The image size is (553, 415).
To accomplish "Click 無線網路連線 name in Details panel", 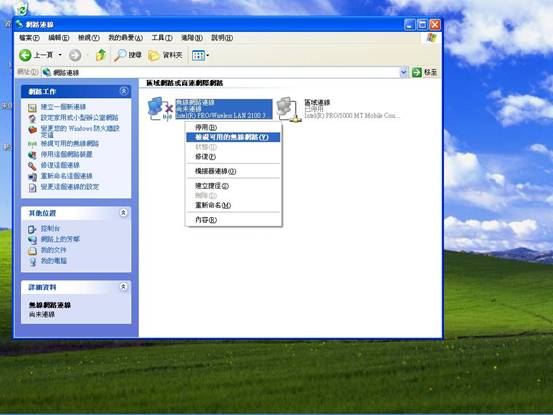I will pos(50,305).
